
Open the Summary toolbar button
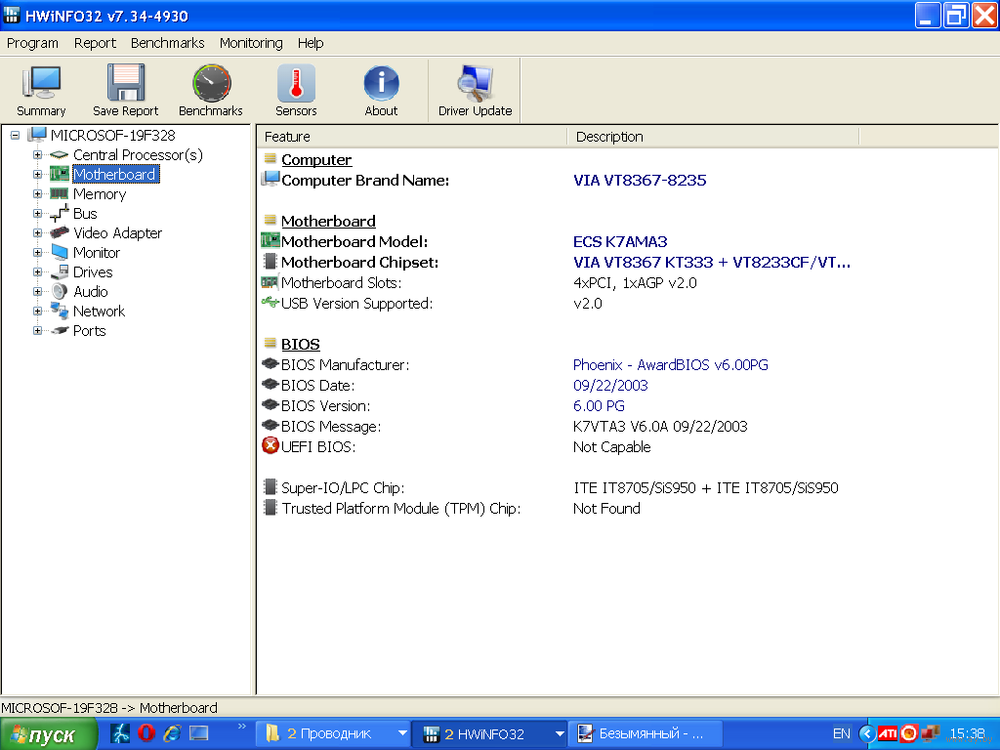[41, 91]
